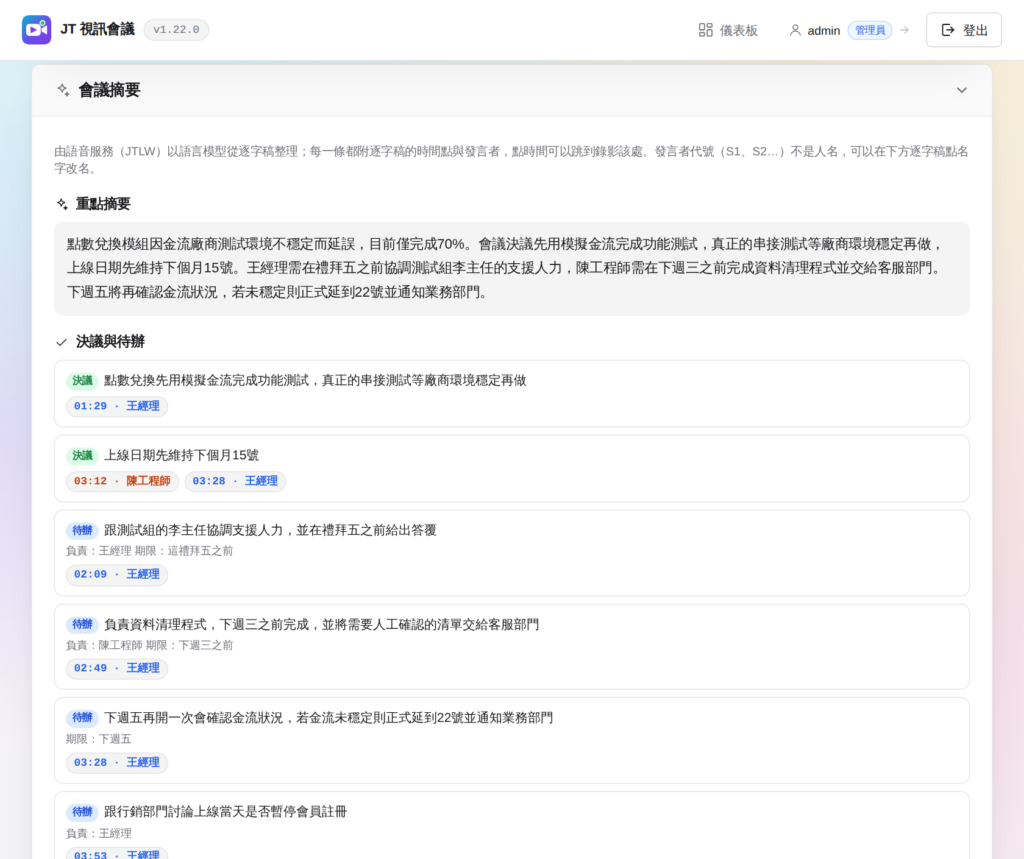Image resolution: width=1024 pixels, height=859 pixels.
Task: Collapse the 會議摘要 panel chevron
Action: (x=961, y=90)
